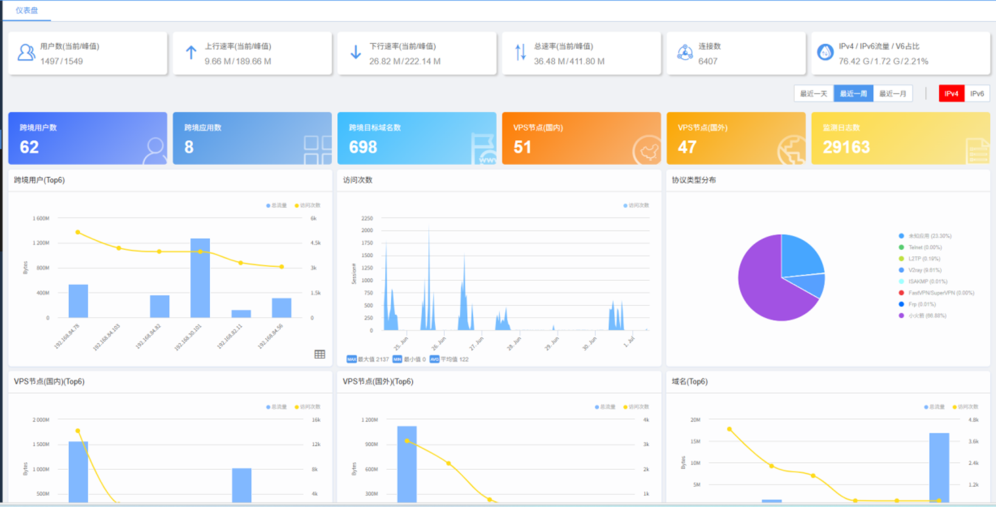996x507 pixels.
Task: Toggle the first blue 23.30% pie legend entry
Action: click(925, 236)
